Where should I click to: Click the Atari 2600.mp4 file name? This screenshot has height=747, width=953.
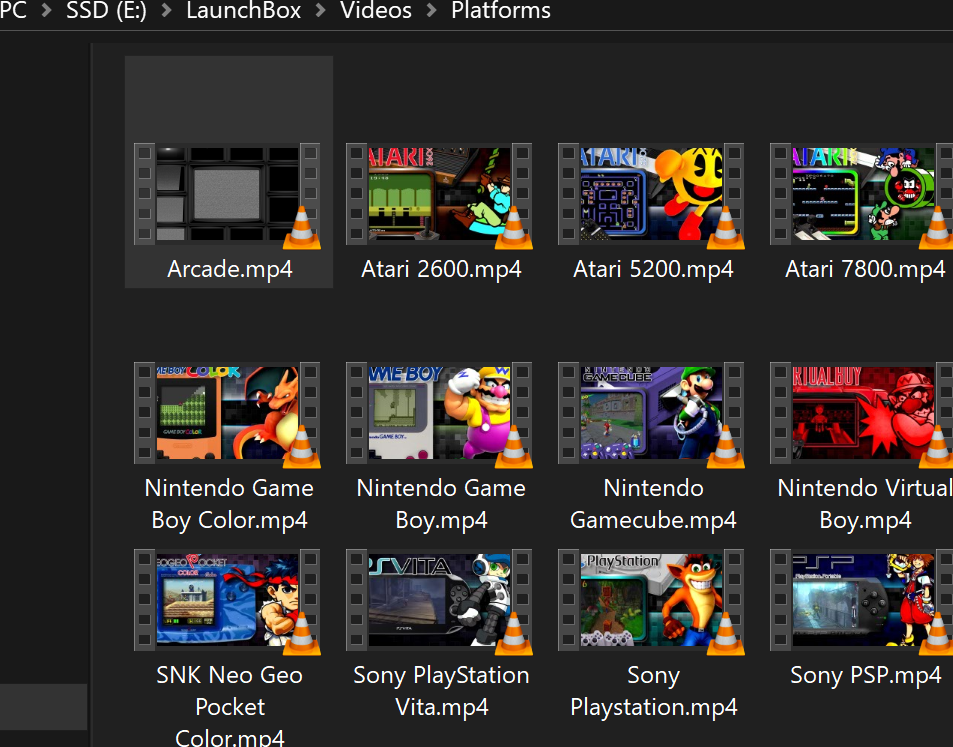(441, 269)
